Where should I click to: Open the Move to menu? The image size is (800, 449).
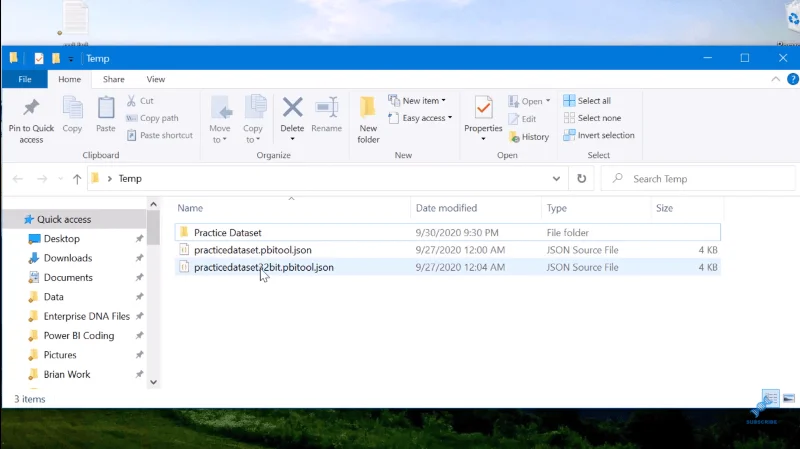pos(220,119)
